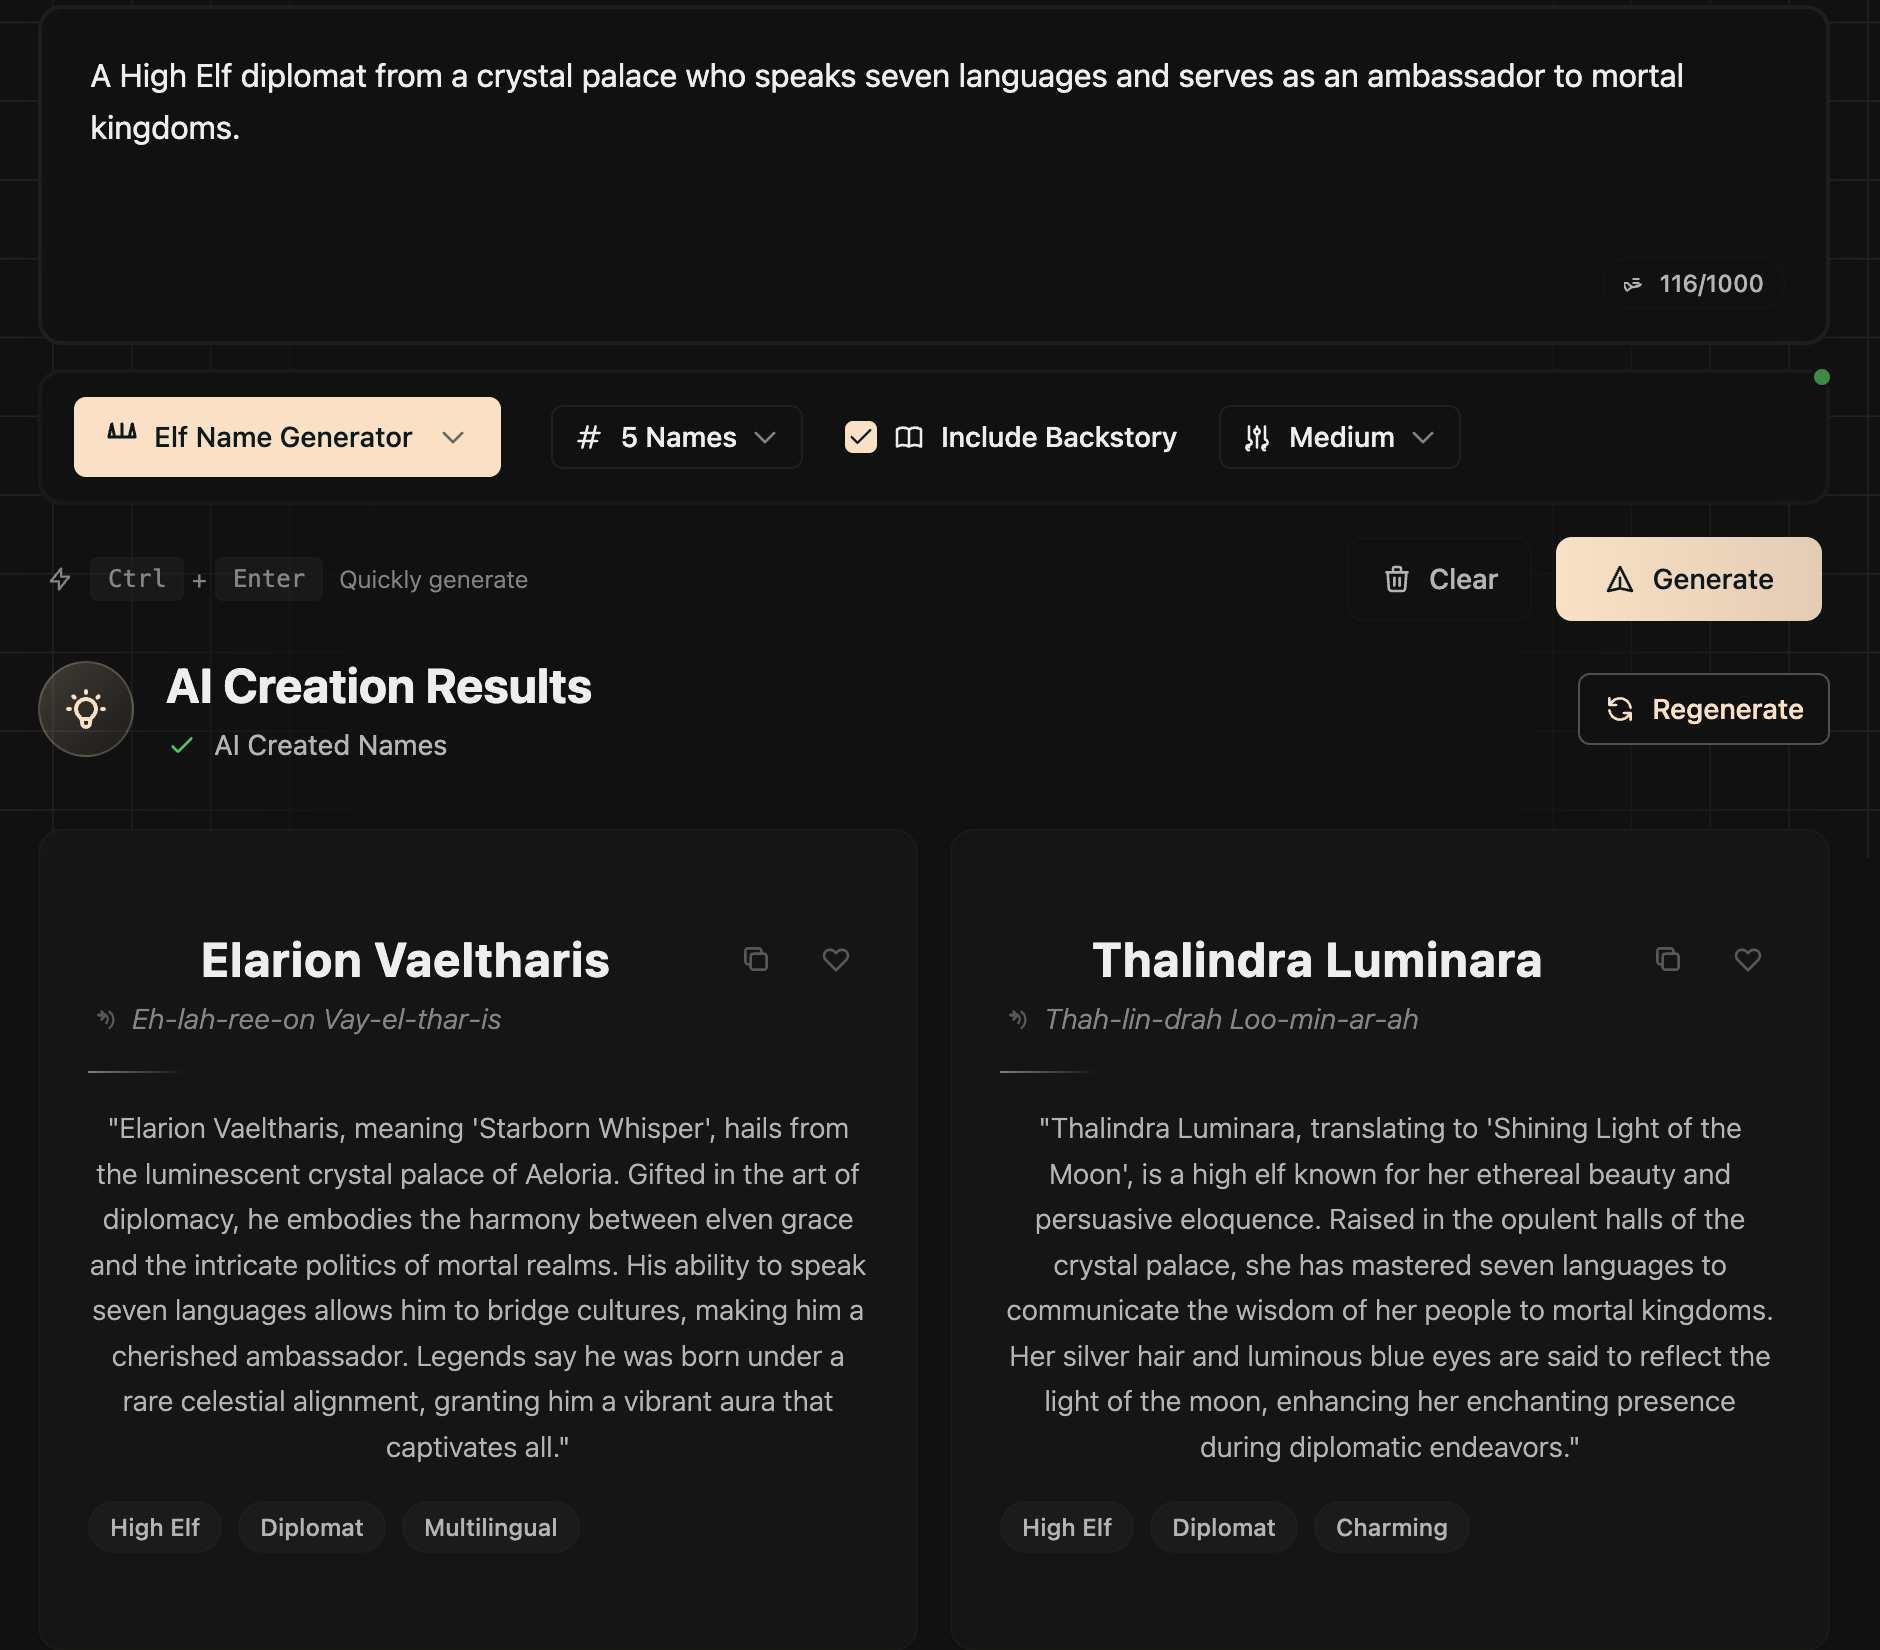Play pronunciation of Eh-lah-ree-on Vay-el-thar-is
The height and width of the screenshot is (1650, 1880).
[104, 1019]
